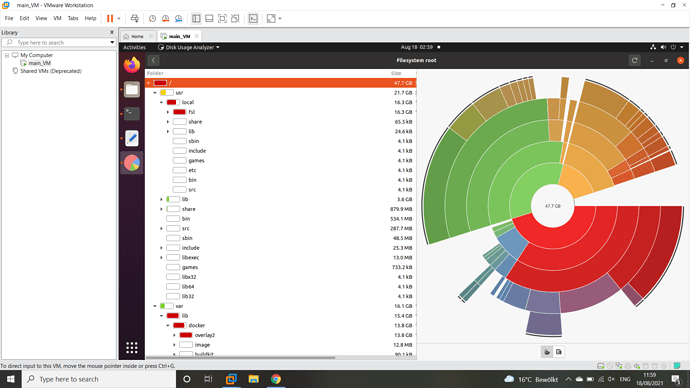Click the Send Ctrl+Alt+Del toolbar icon
Screen dimensions: 690x388
pos(135,18)
